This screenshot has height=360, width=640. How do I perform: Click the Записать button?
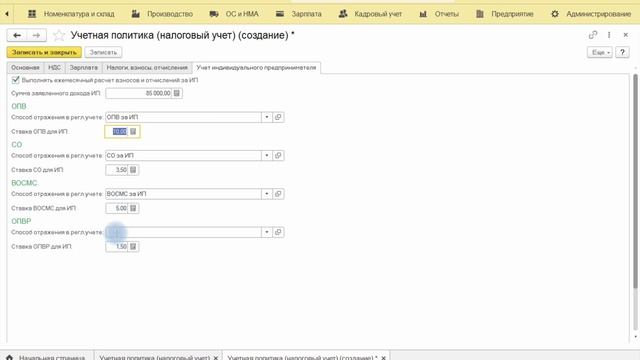pyautogui.click(x=103, y=52)
